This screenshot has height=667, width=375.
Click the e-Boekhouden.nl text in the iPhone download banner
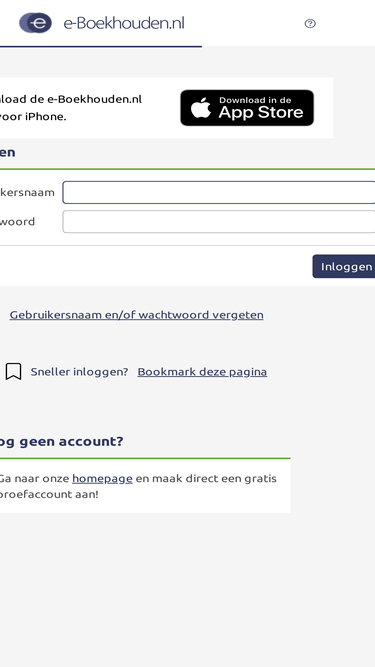coord(94,99)
